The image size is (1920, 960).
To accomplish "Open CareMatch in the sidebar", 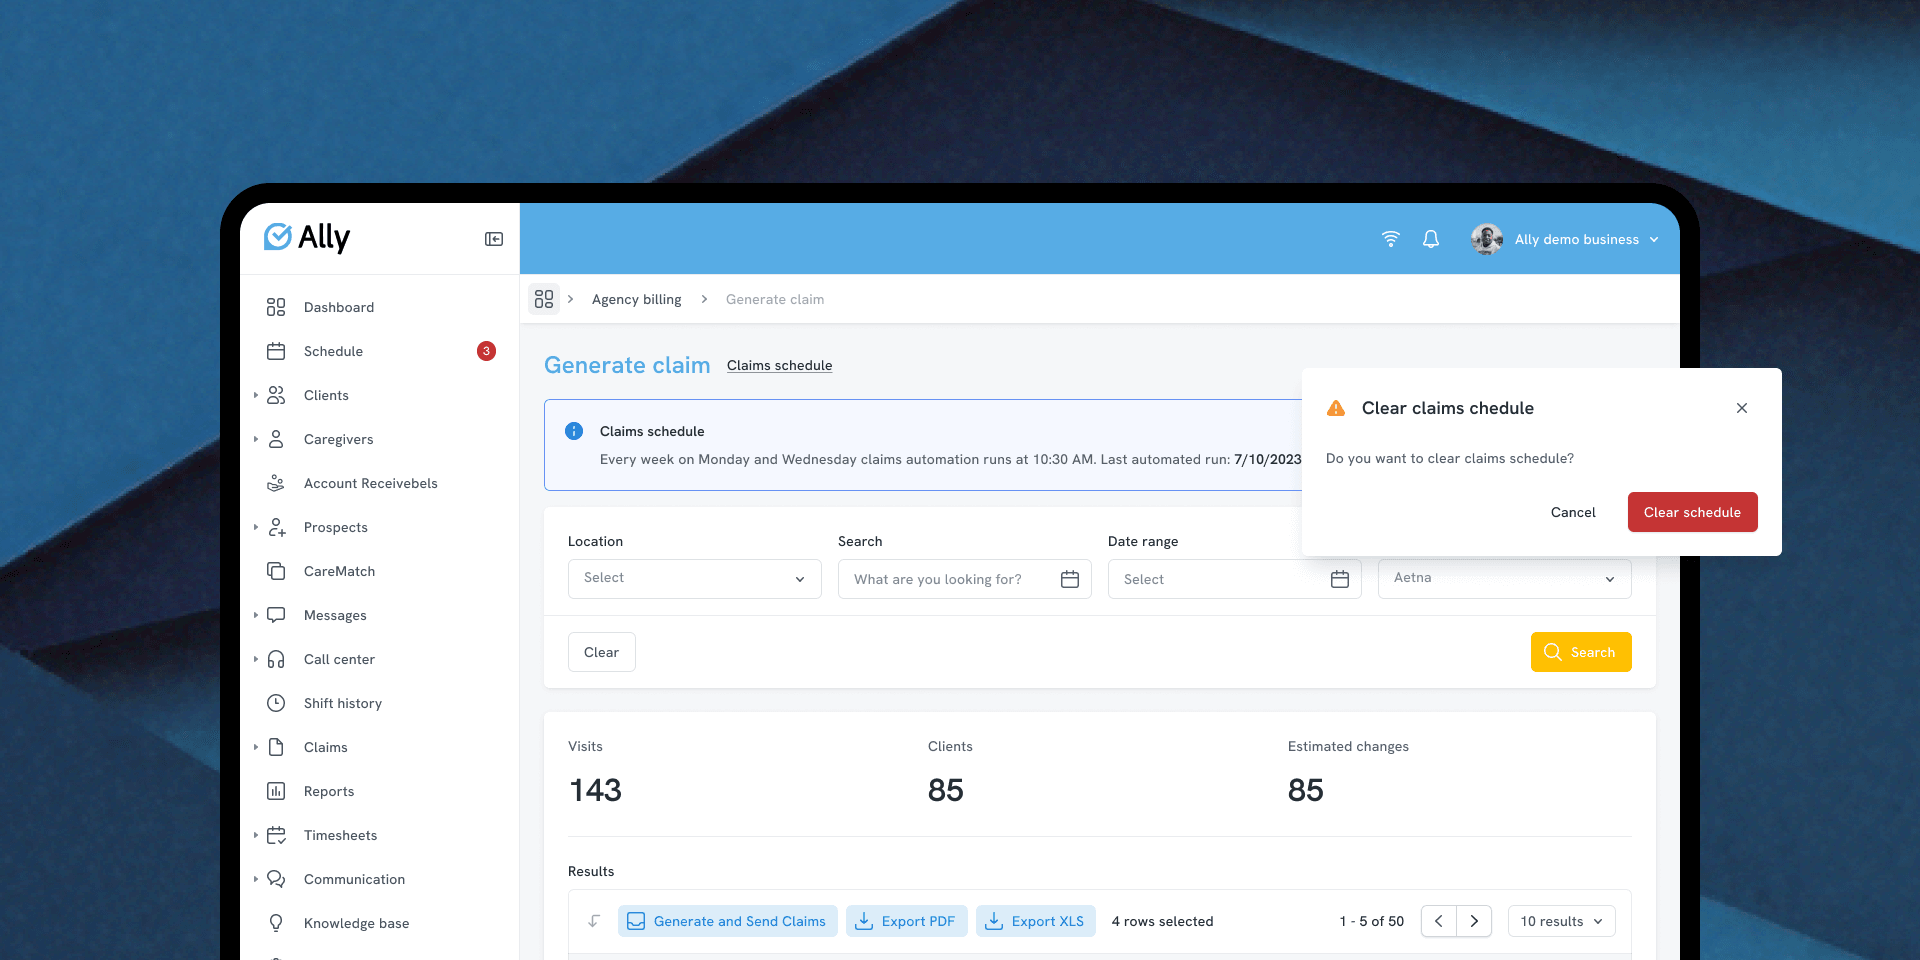I will tap(339, 571).
